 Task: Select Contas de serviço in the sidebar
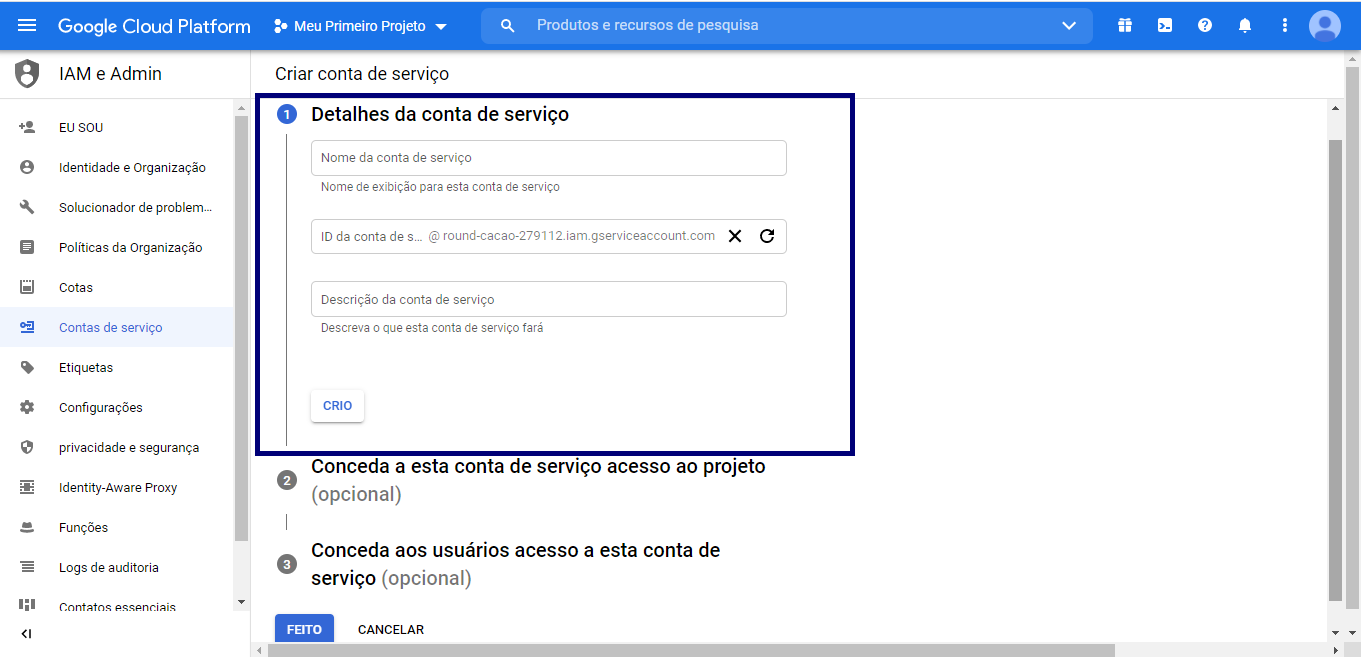click(117, 328)
